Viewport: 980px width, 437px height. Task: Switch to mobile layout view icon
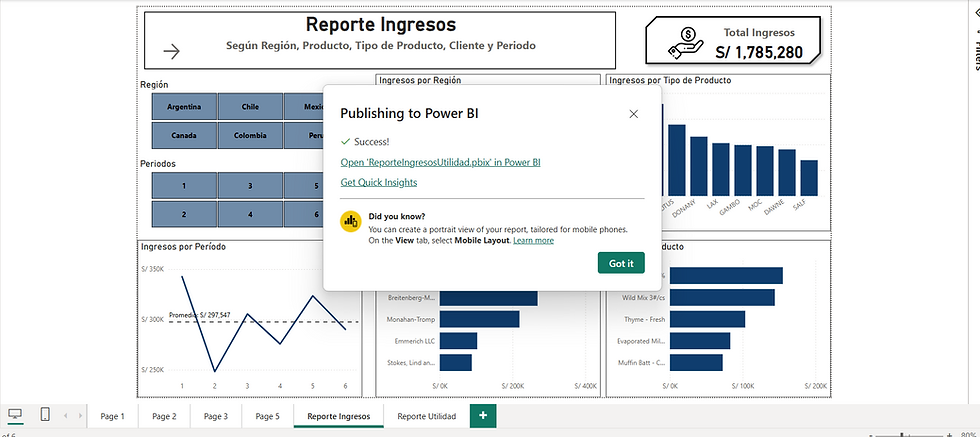[45, 414]
